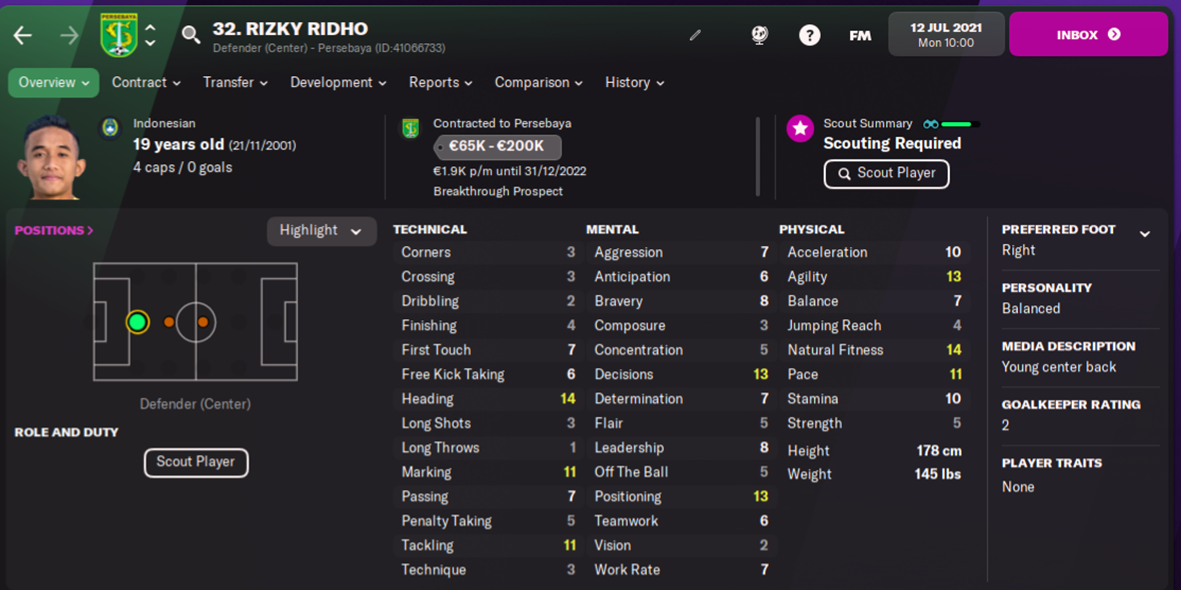Open the Persebaya club badge in header

119,35
